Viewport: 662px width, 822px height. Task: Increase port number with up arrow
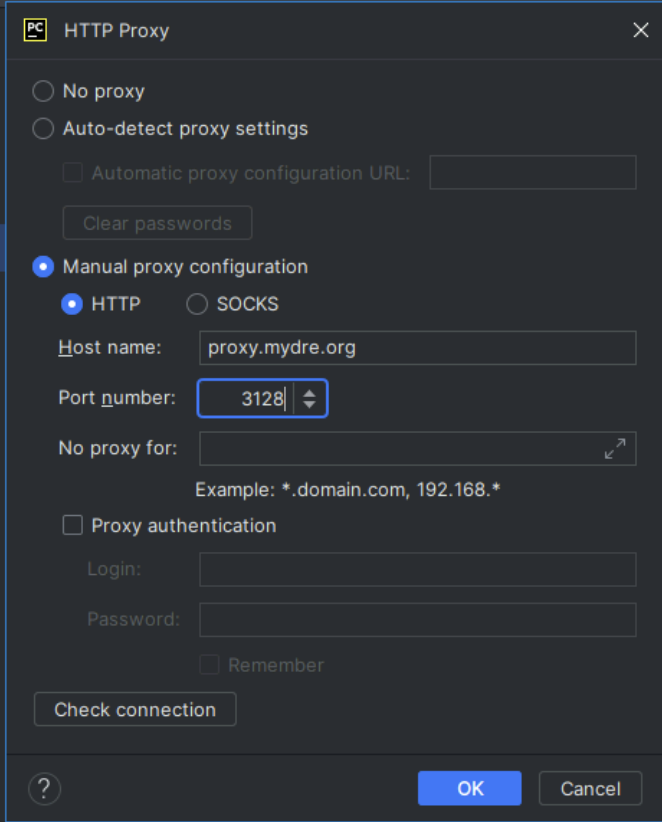[309, 393]
